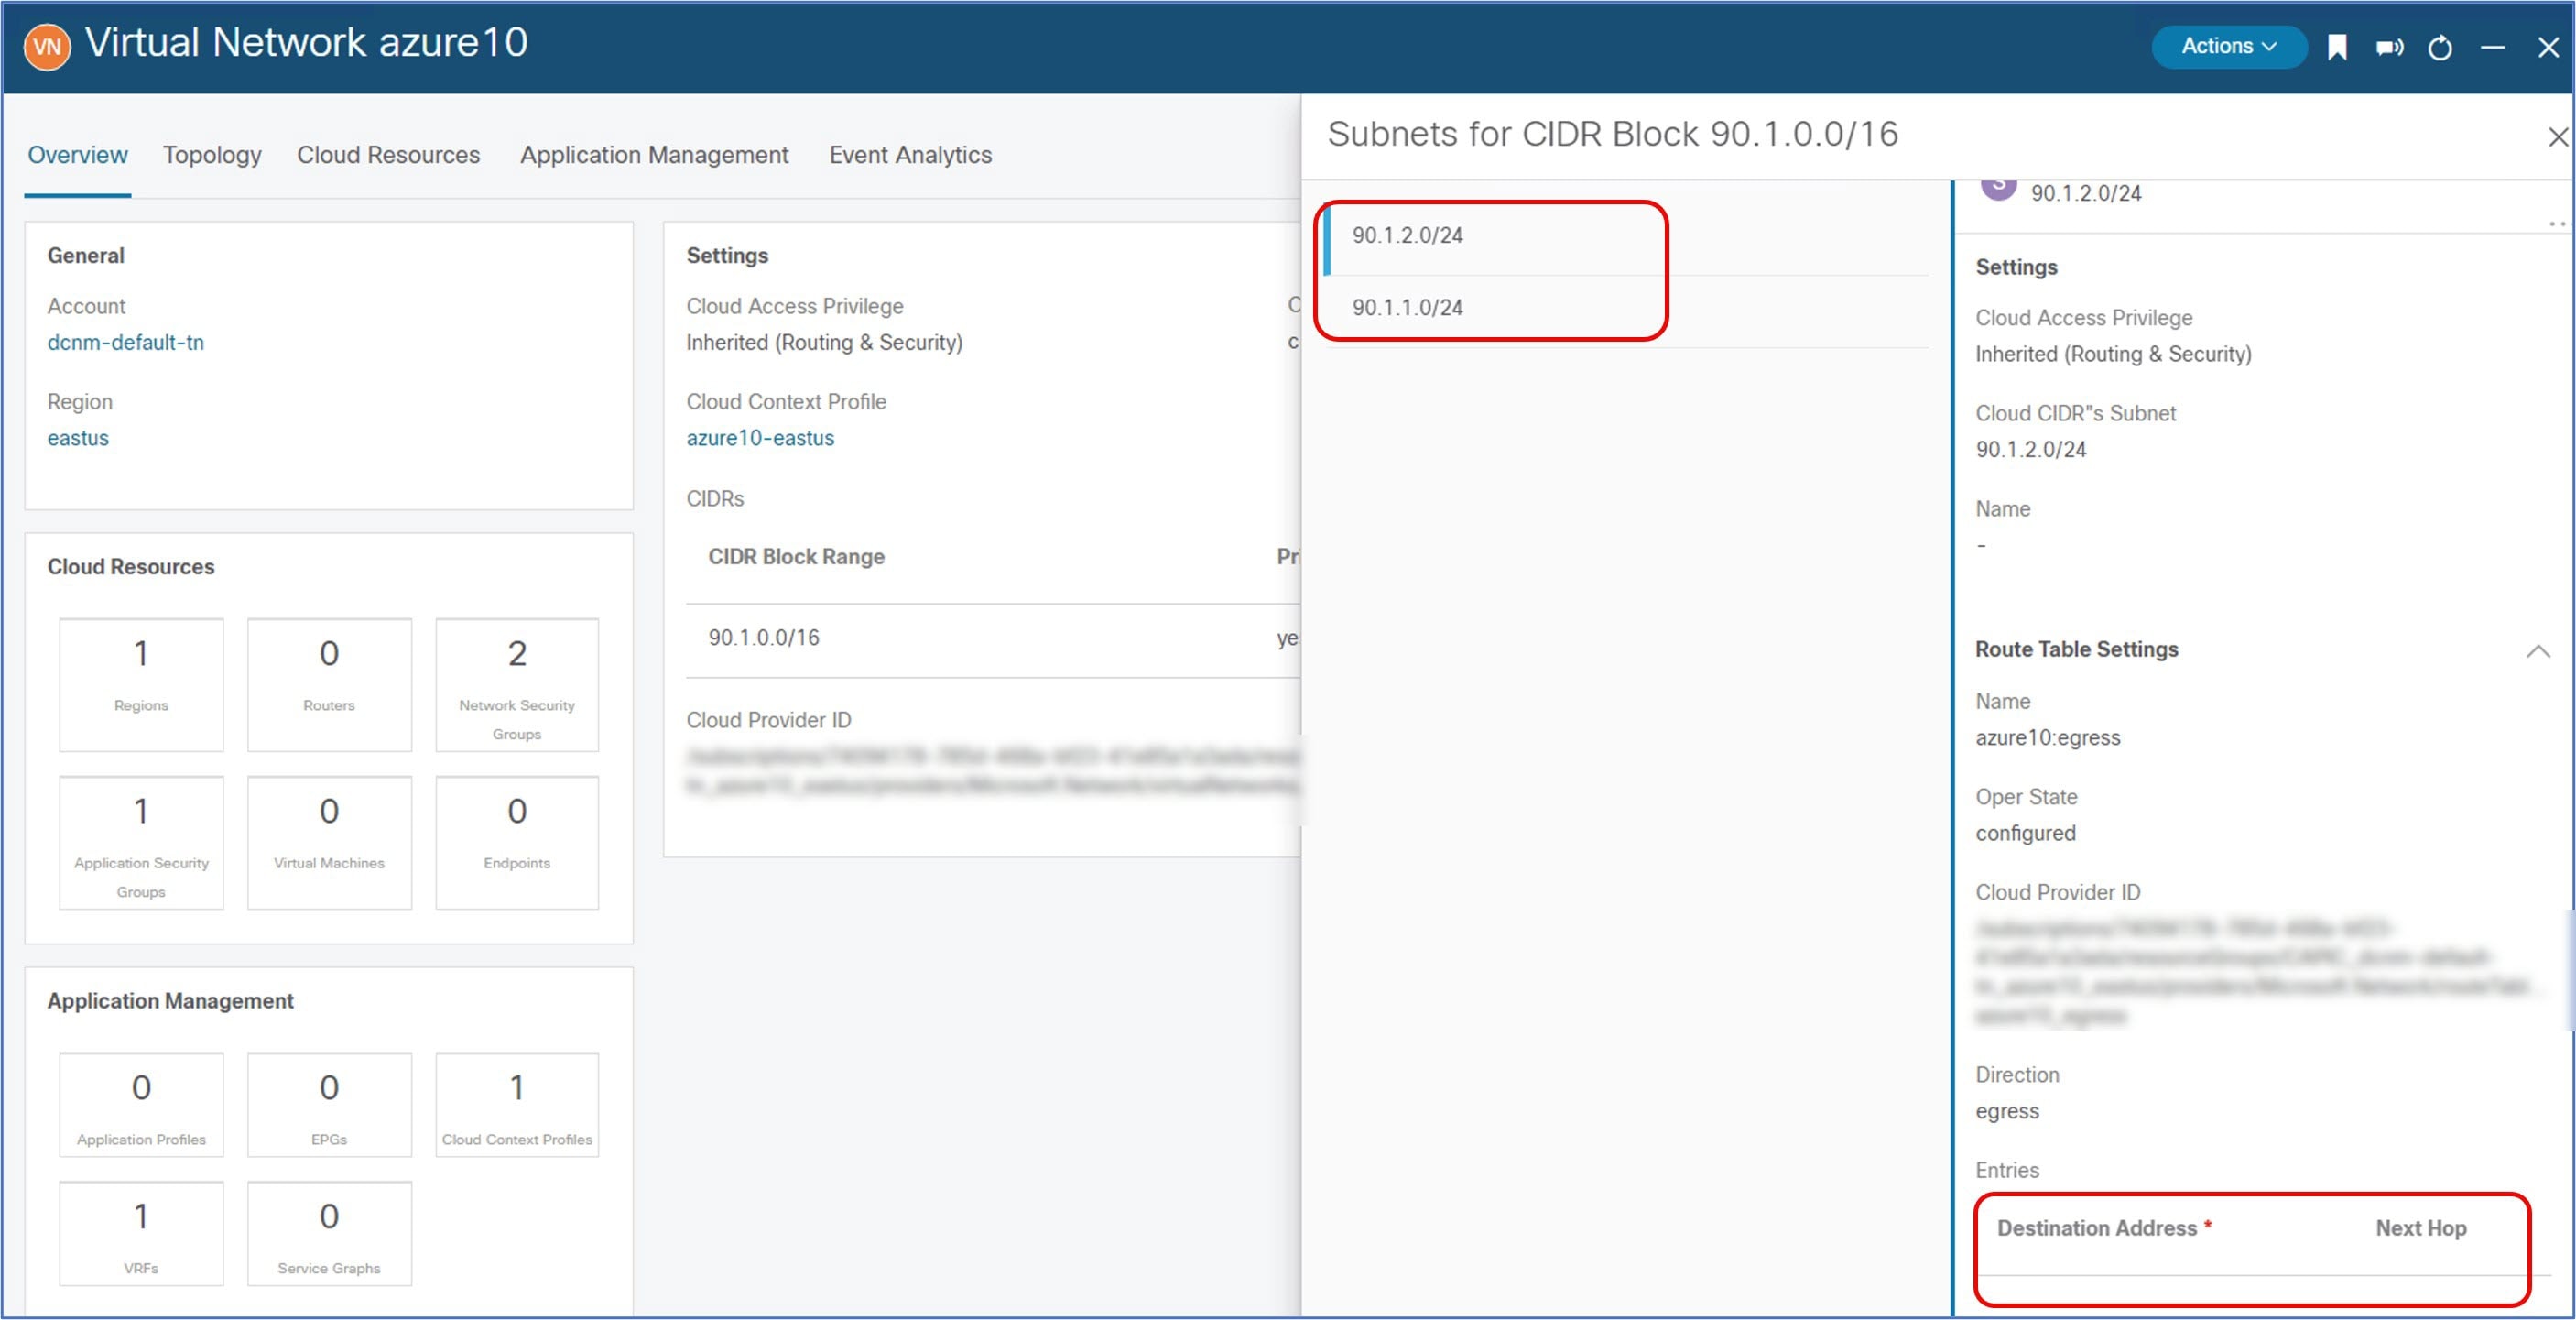Image resolution: width=2576 pixels, height=1320 pixels.
Task: Click the Regions count tile
Action: (141, 684)
